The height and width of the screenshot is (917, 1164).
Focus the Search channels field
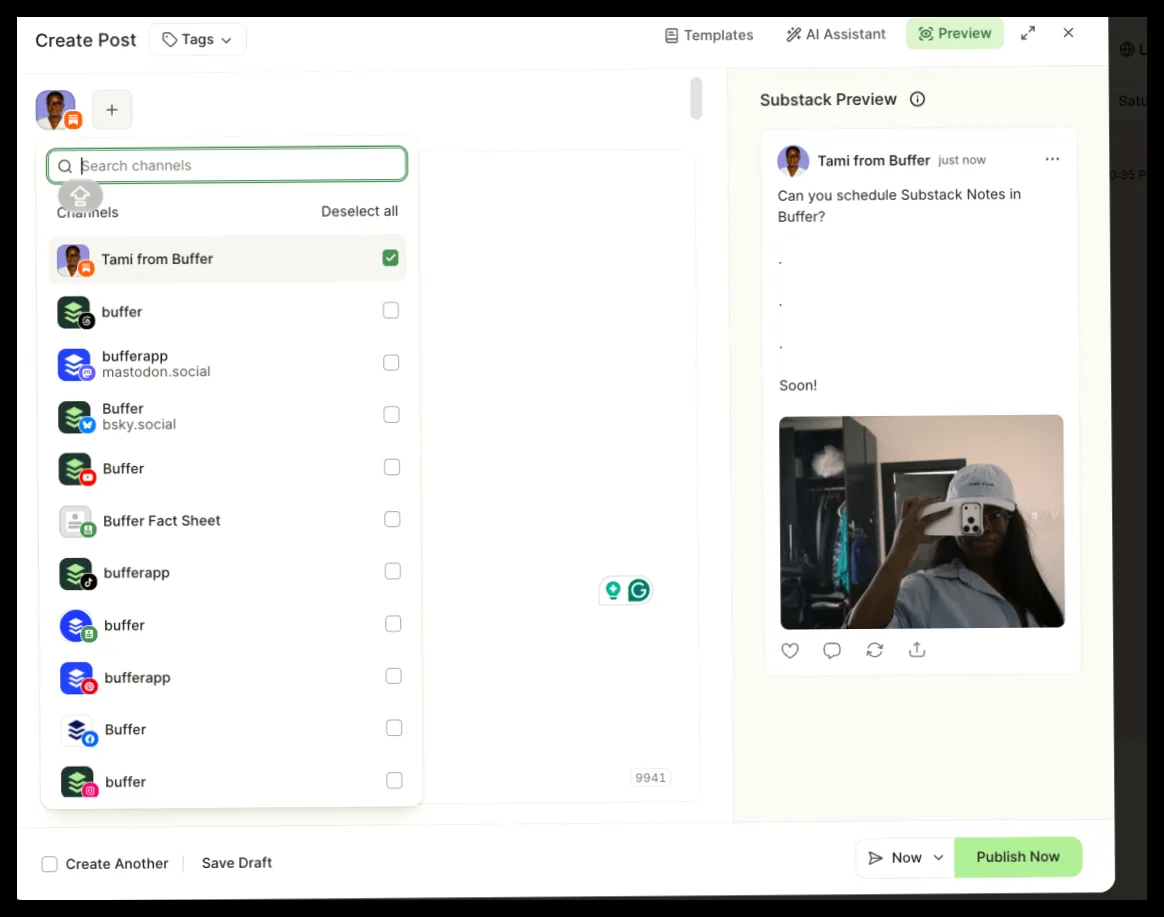[227, 165]
